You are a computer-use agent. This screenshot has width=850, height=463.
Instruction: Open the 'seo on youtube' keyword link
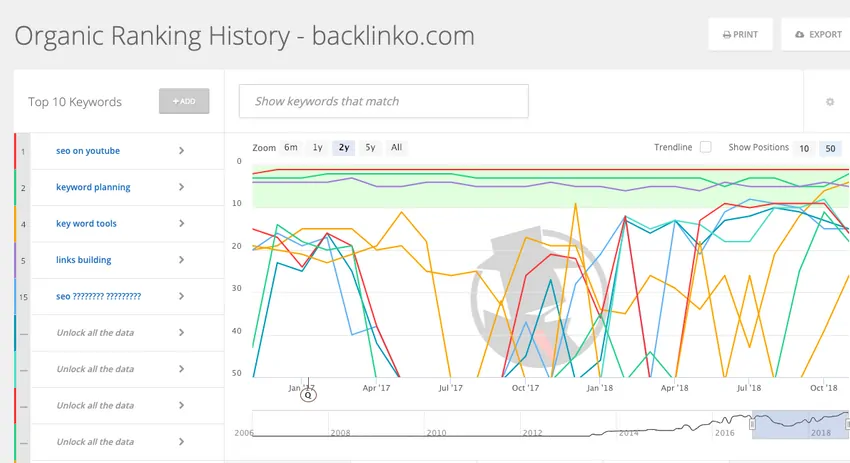[88, 151]
